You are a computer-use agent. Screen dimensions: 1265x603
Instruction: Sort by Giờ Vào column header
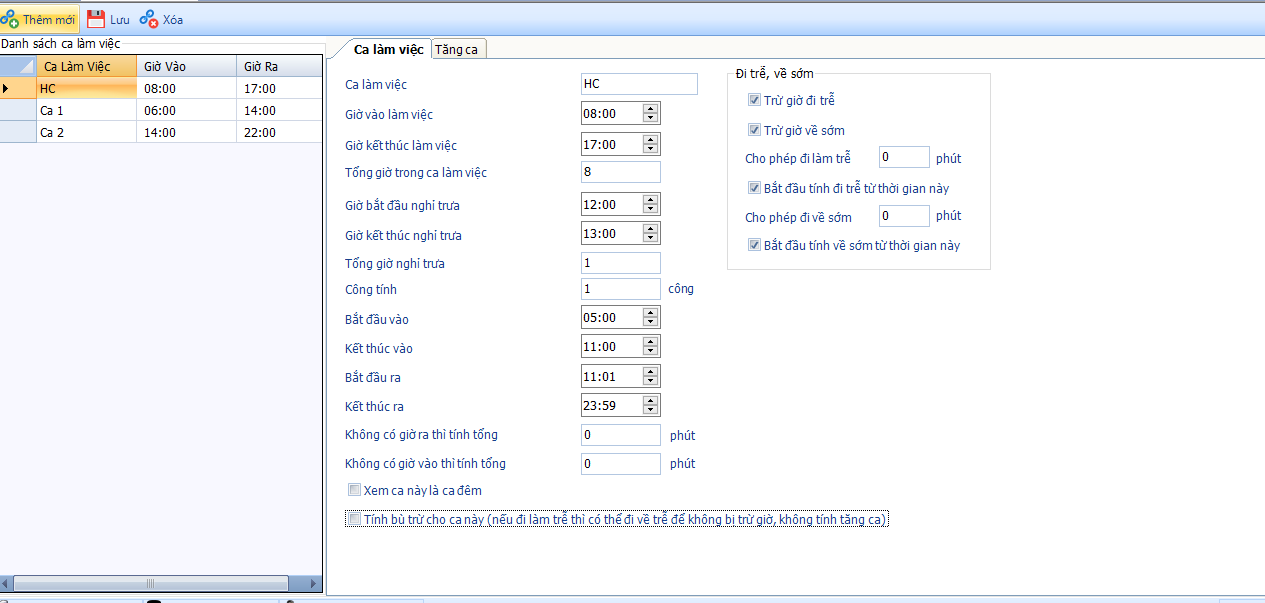186,67
